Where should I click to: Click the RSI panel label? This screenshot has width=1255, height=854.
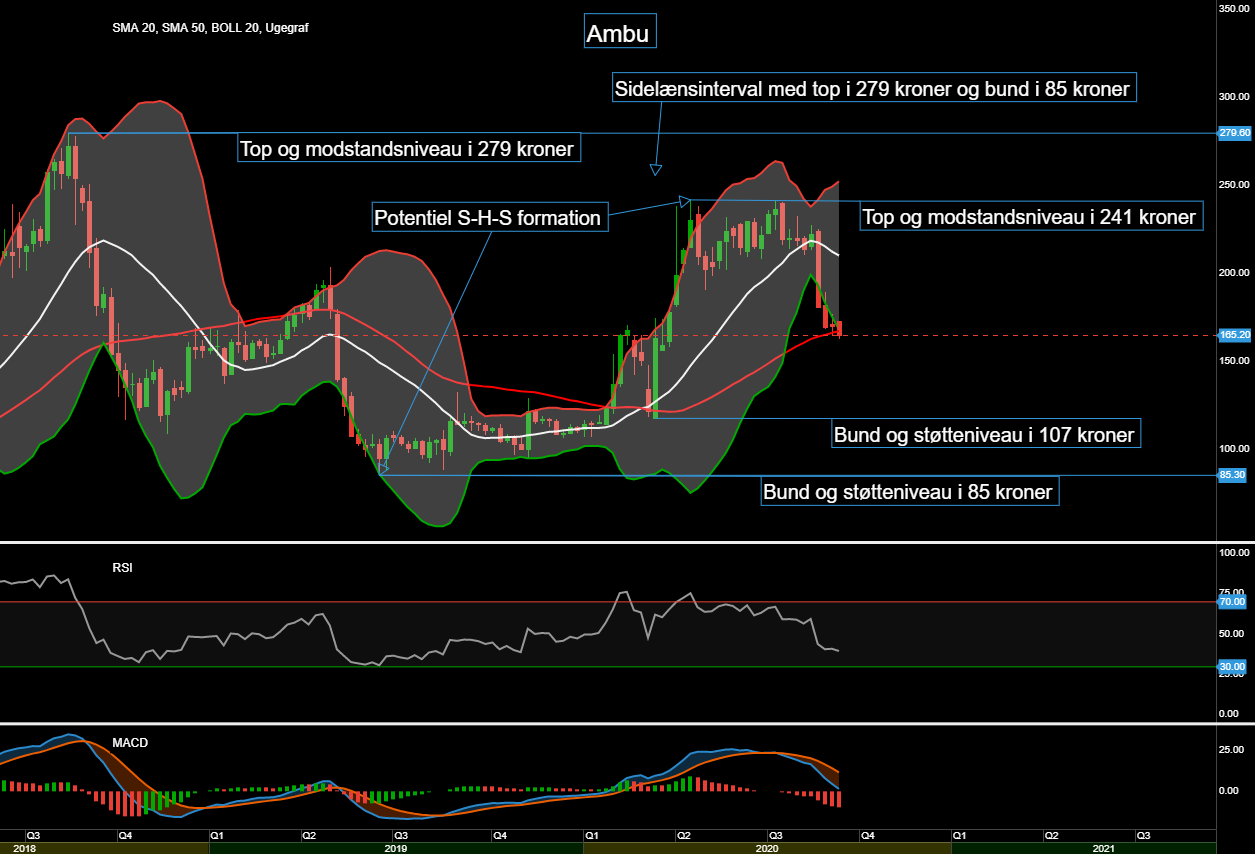click(123, 568)
